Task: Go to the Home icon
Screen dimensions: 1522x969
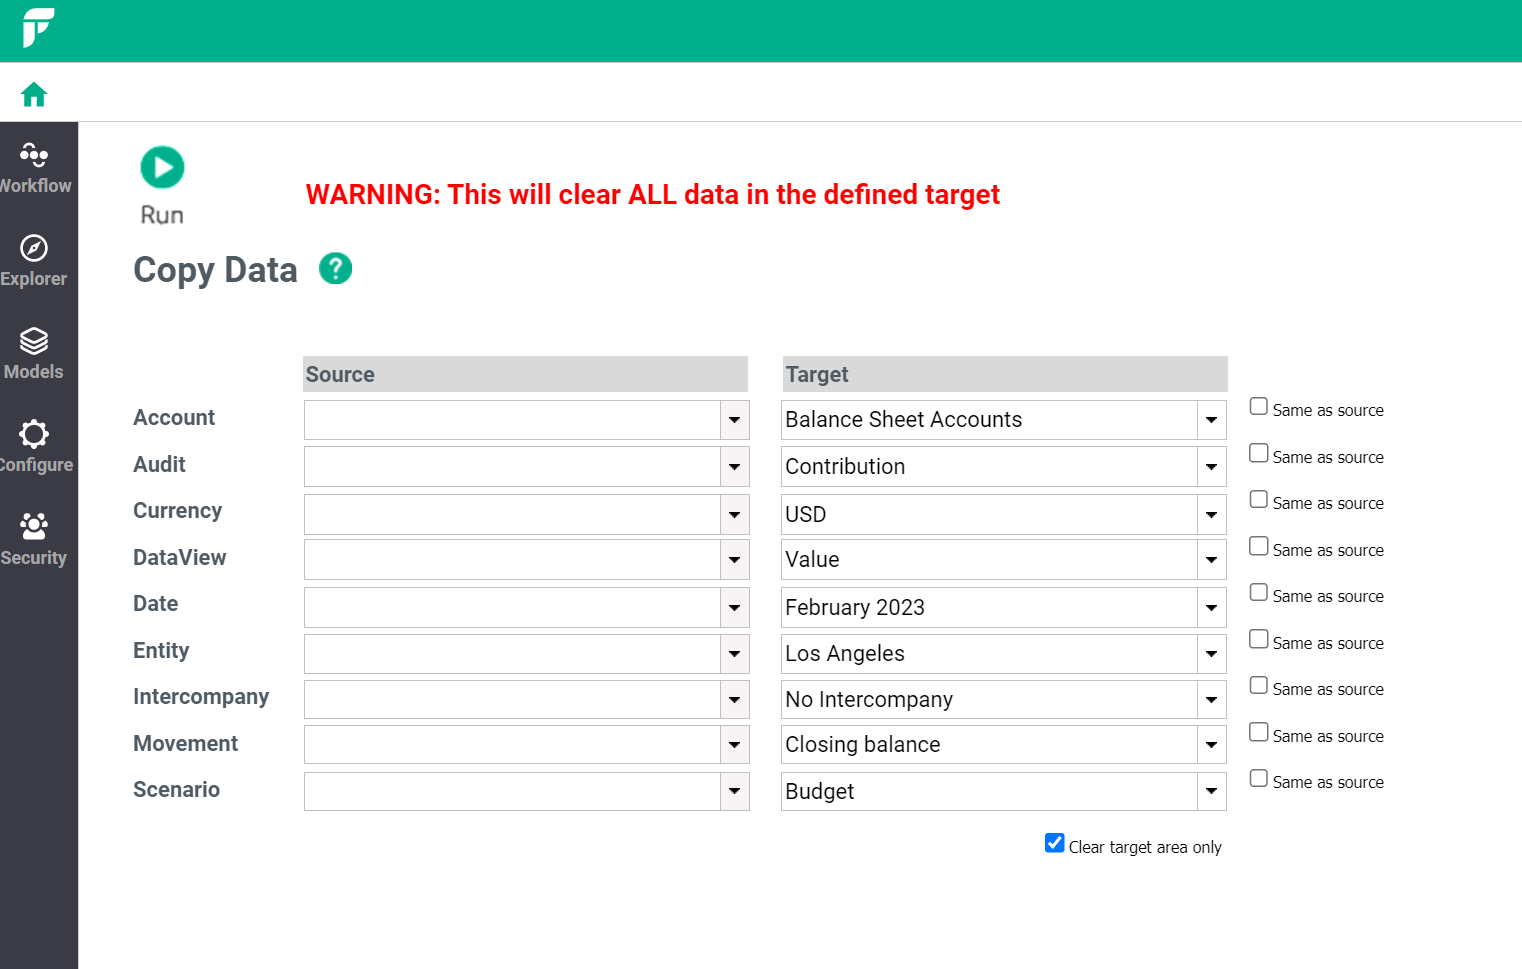Action: click(x=34, y=94)
